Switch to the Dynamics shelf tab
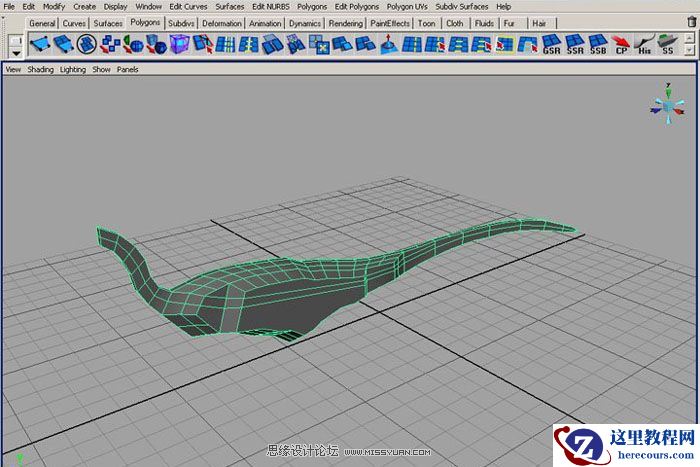The image size is (700, 467). point(304,23)
